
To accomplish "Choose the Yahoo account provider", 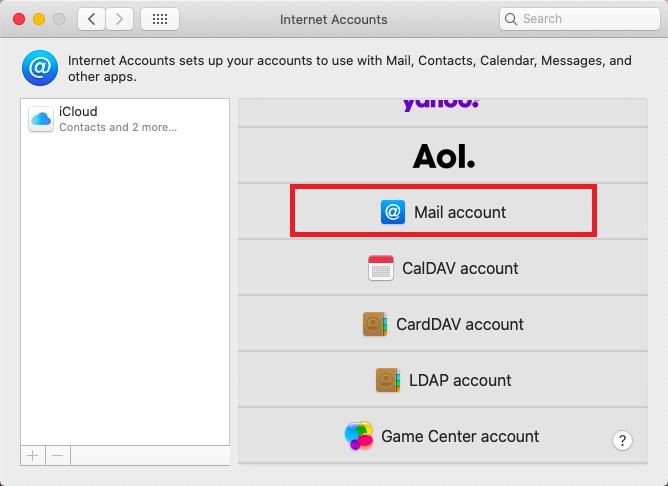I will click(443, 113).
